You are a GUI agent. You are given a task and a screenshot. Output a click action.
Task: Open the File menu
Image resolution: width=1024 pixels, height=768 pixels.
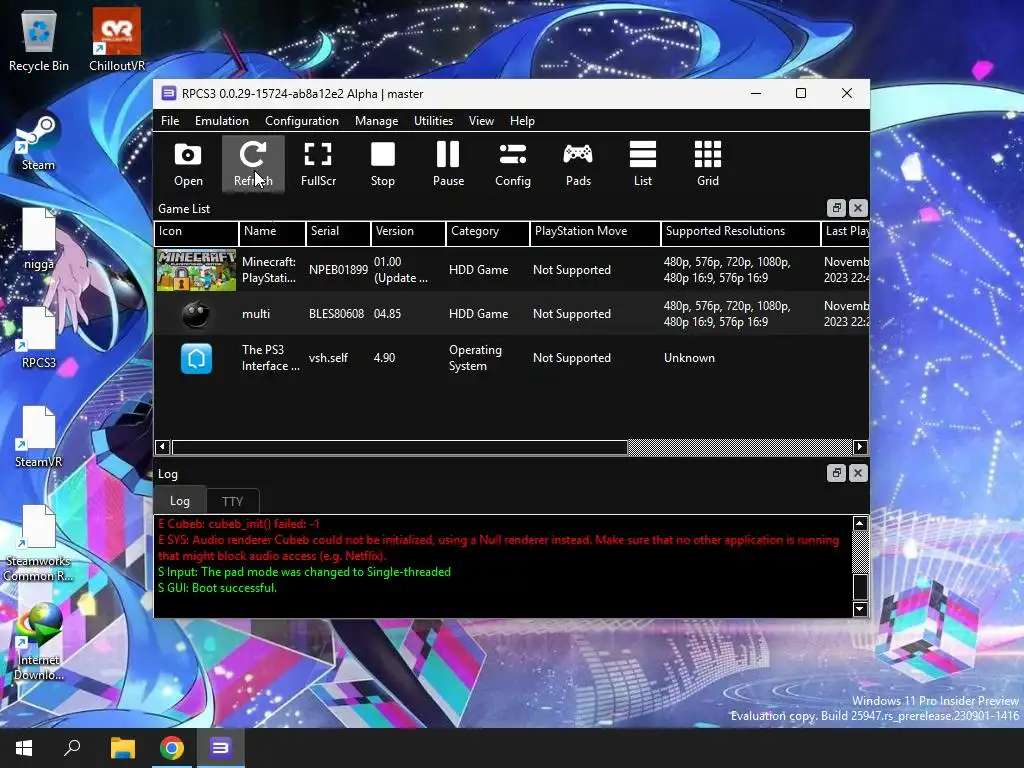coord(170,121)
